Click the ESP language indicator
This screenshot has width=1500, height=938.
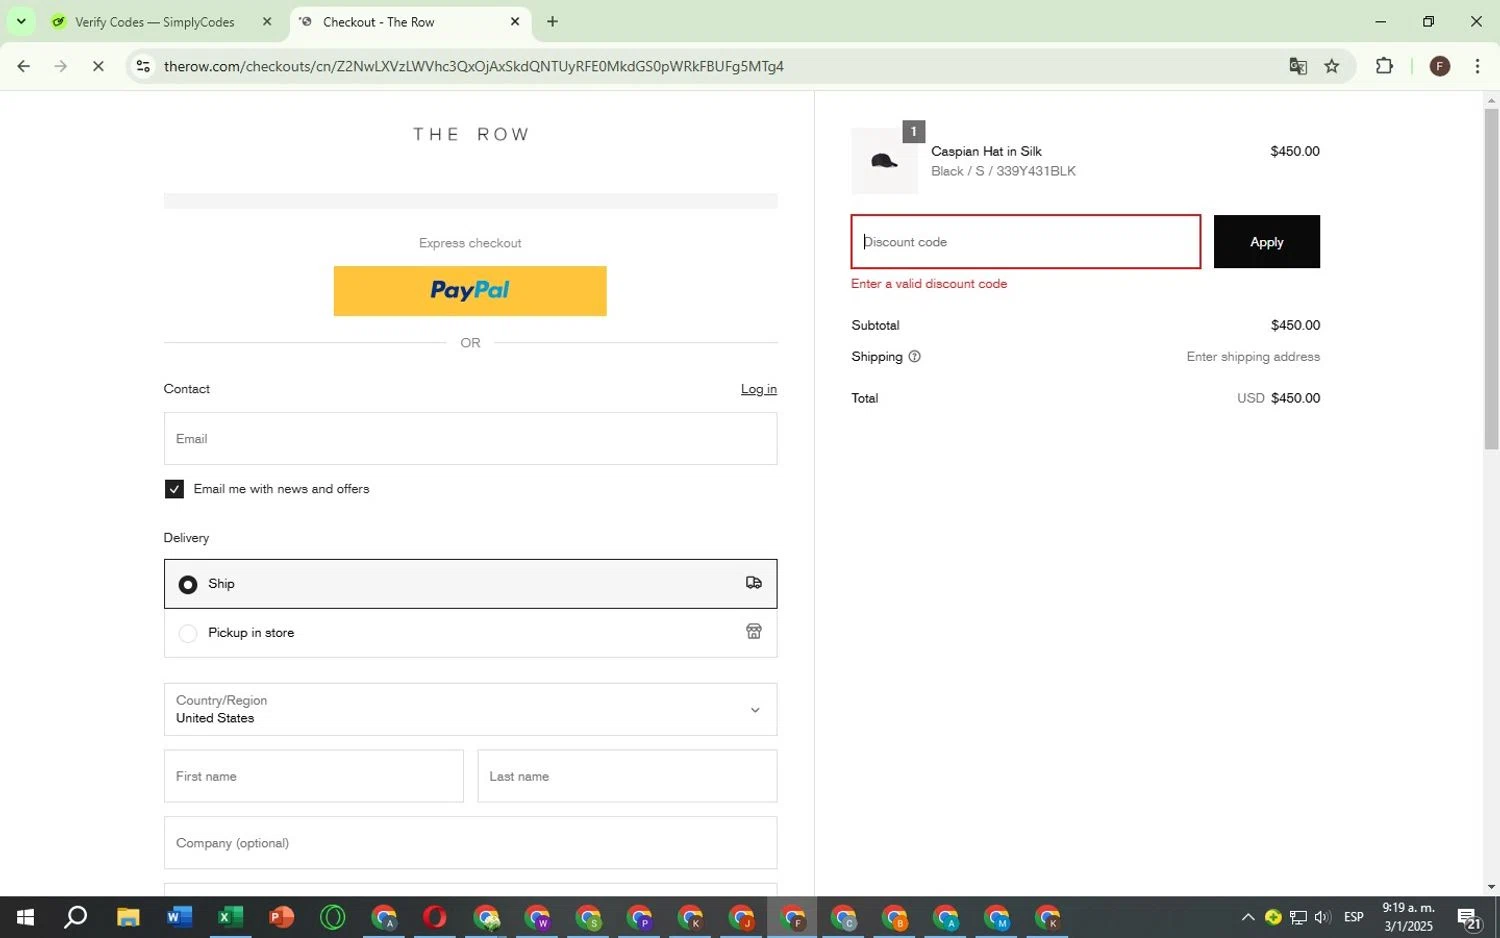pos(1353,917)
